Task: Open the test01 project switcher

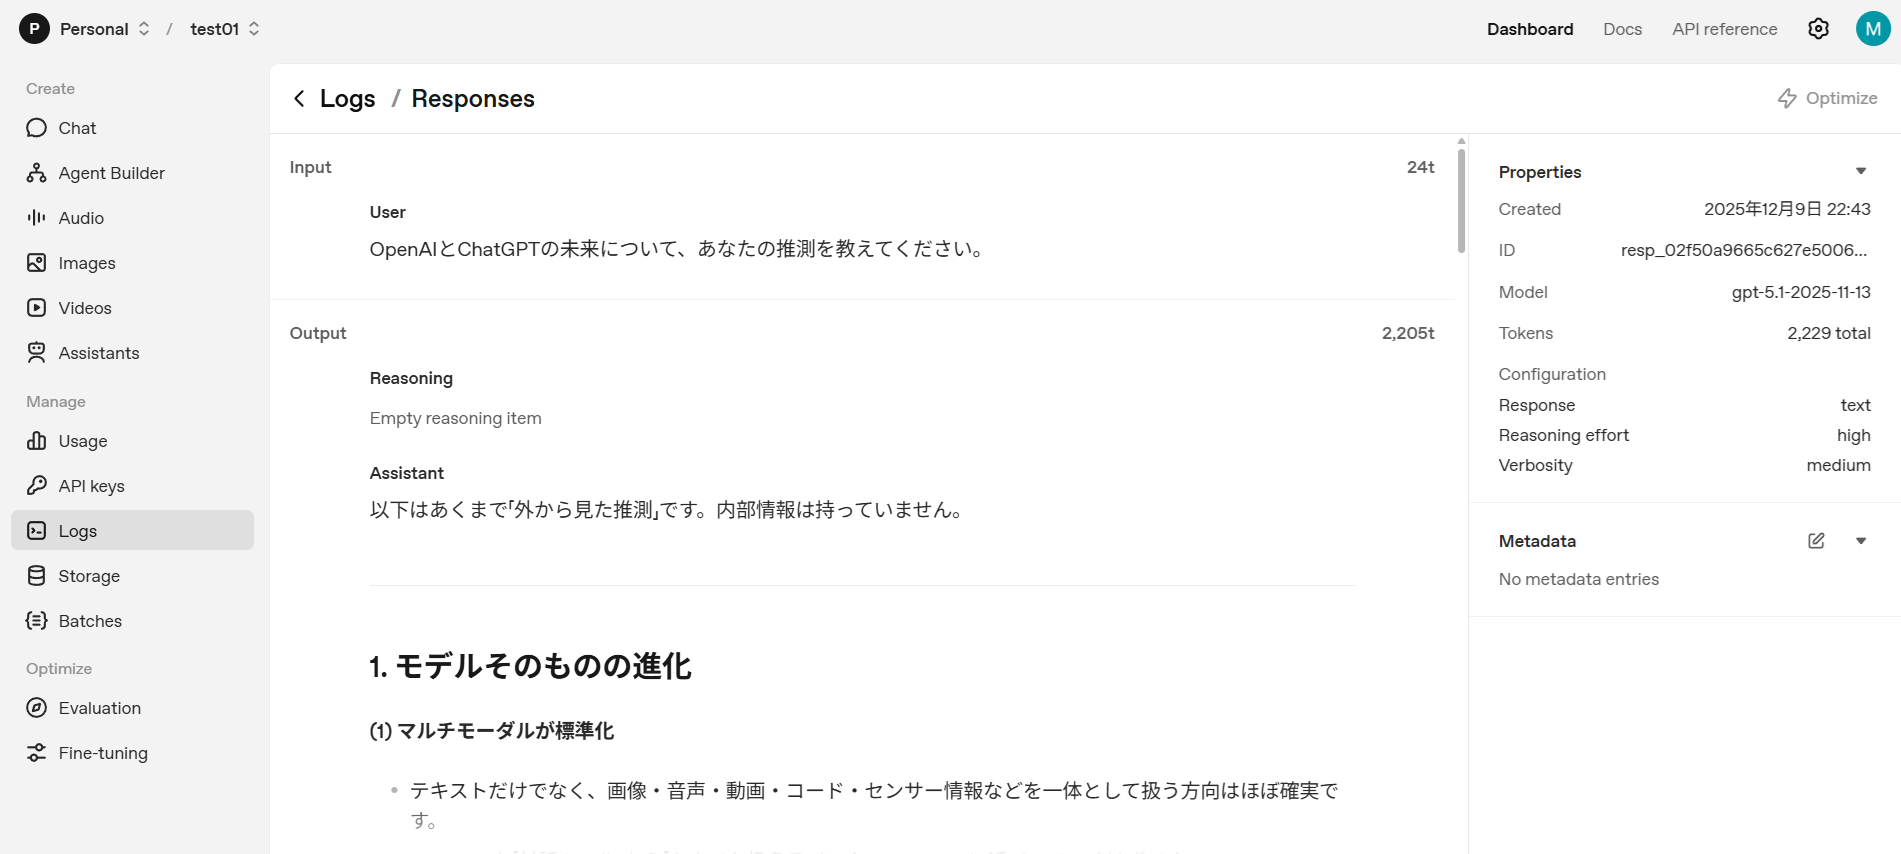Action: (224, 29)
